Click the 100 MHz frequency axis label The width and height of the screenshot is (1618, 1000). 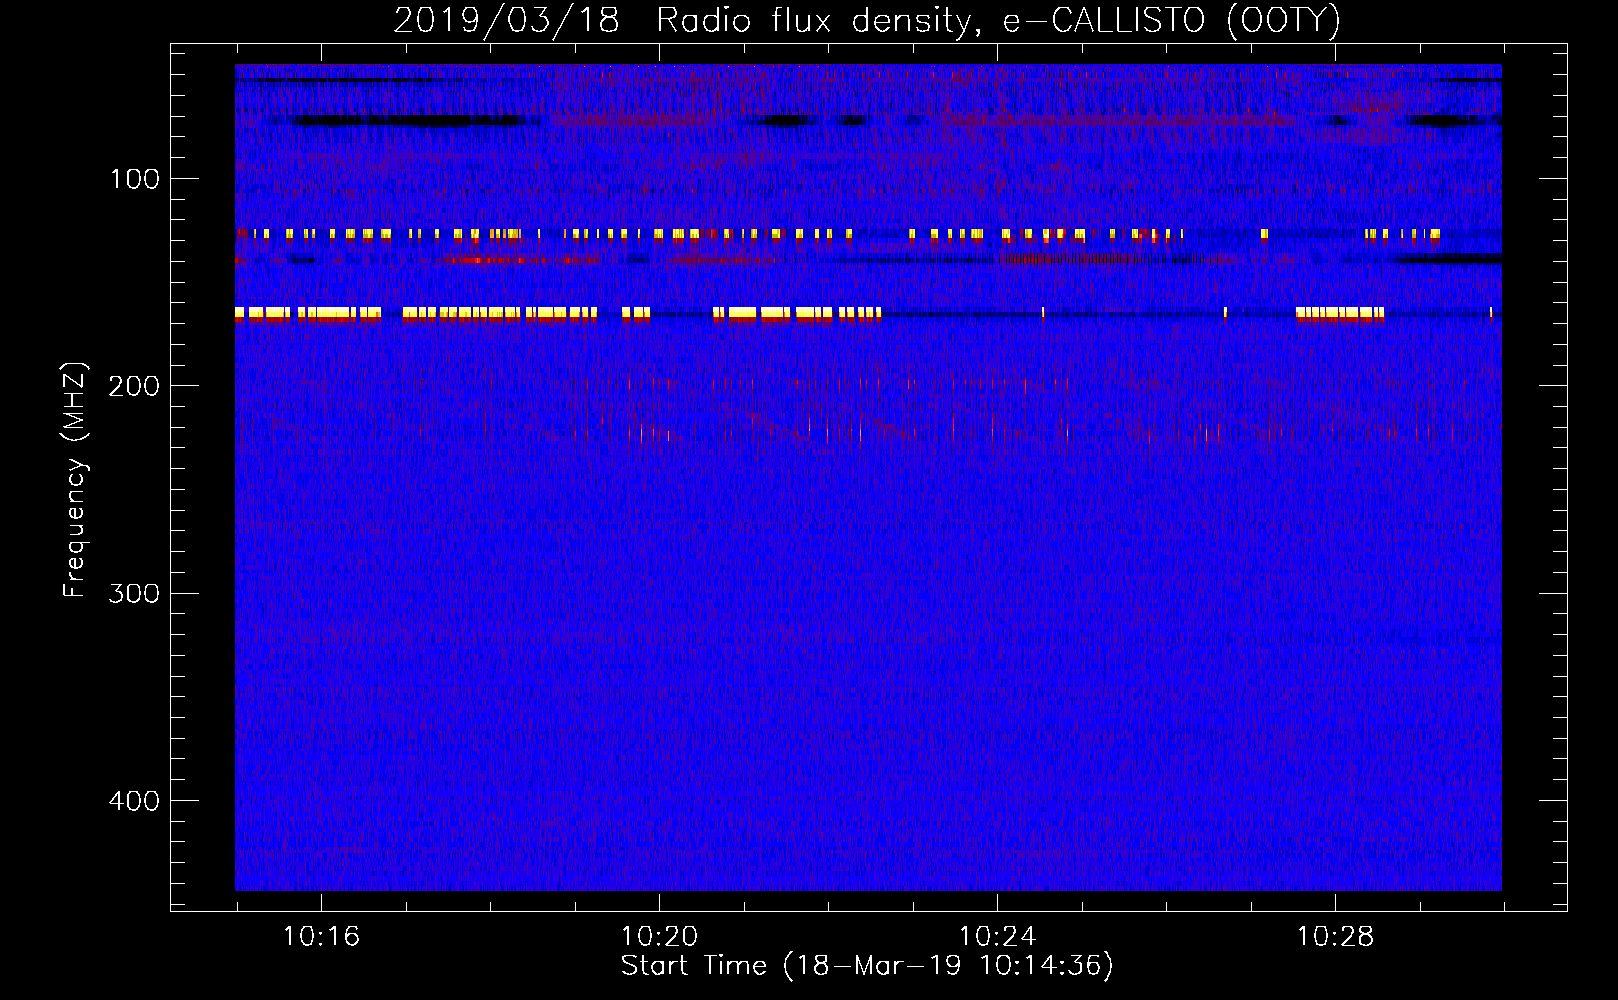pyautogui.click(x=135, y=179)
